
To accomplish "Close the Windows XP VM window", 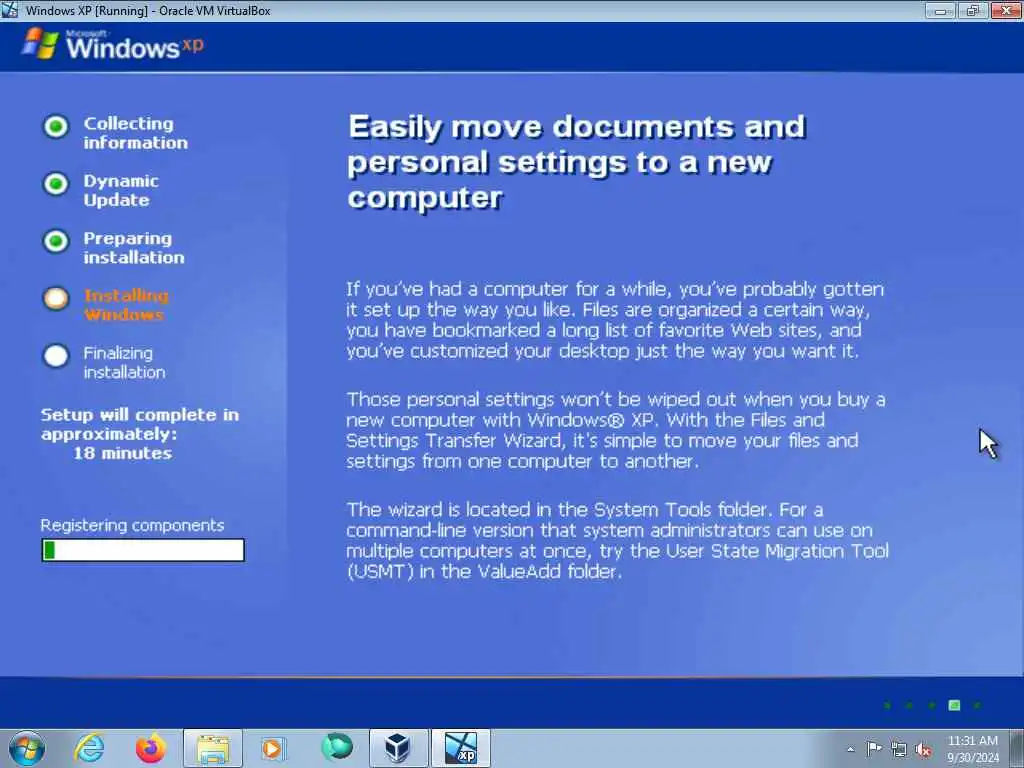I will pyautogui.click(x=1006, y=10).
